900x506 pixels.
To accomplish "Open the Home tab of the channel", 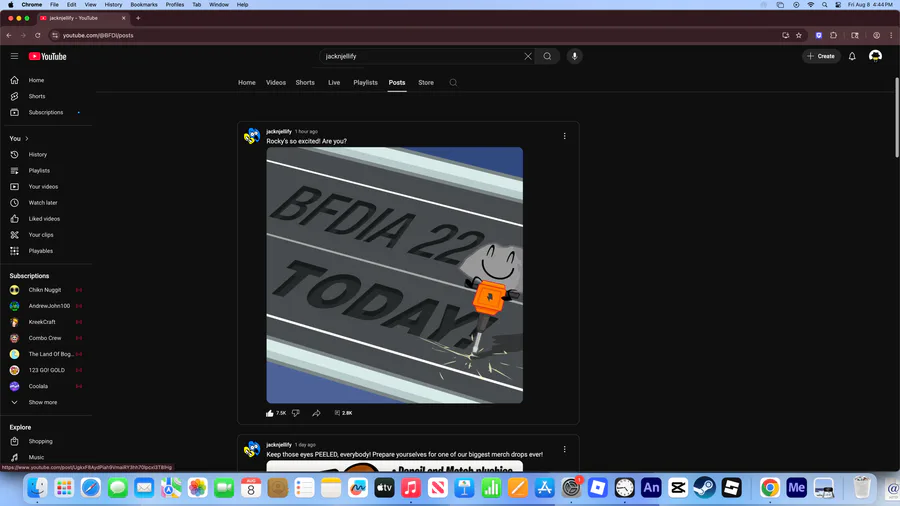I will (247, 83).
